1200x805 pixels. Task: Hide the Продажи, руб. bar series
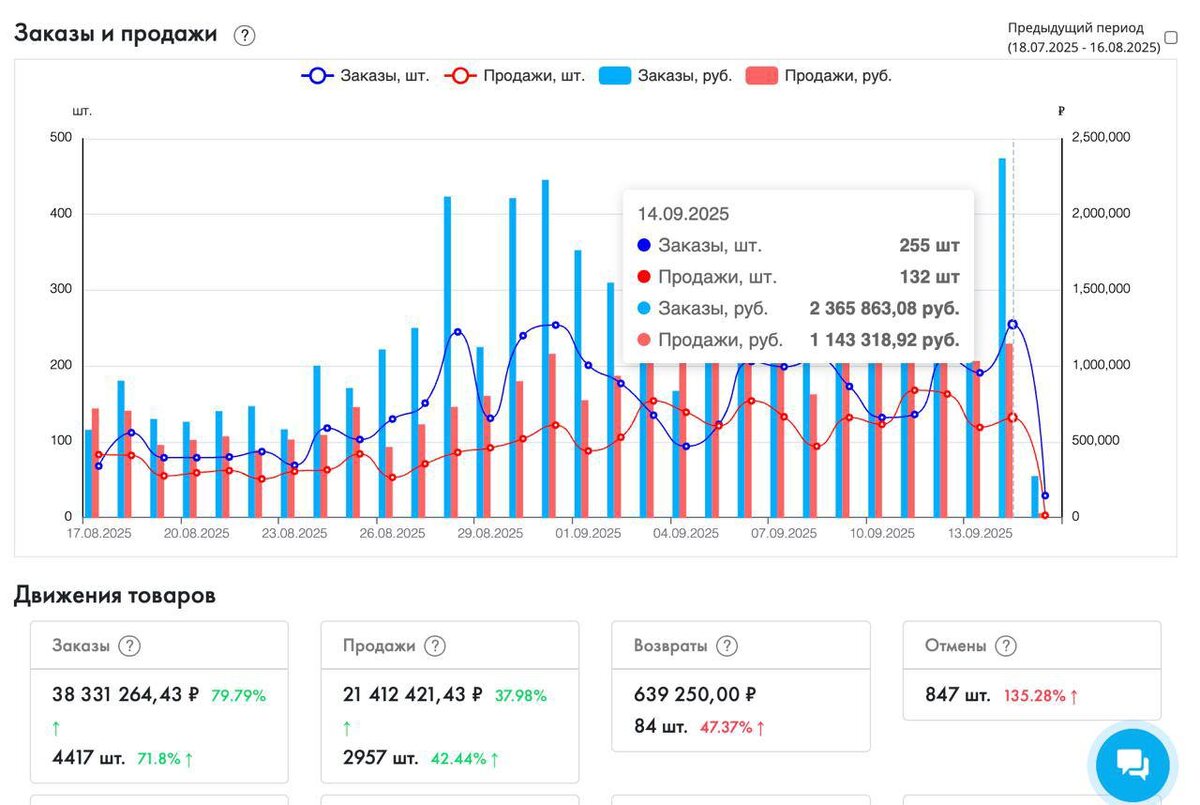pyautogui.click(x=819, y=76)
